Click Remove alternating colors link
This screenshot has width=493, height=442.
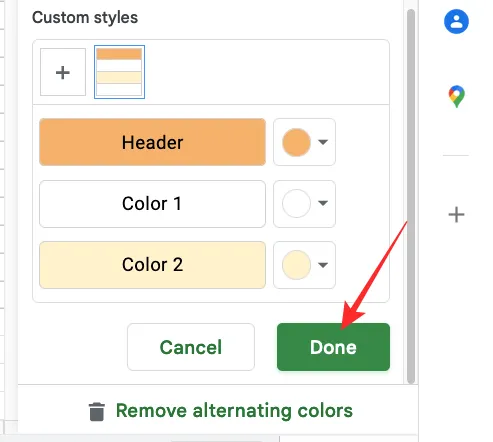[x=234, y=411]
